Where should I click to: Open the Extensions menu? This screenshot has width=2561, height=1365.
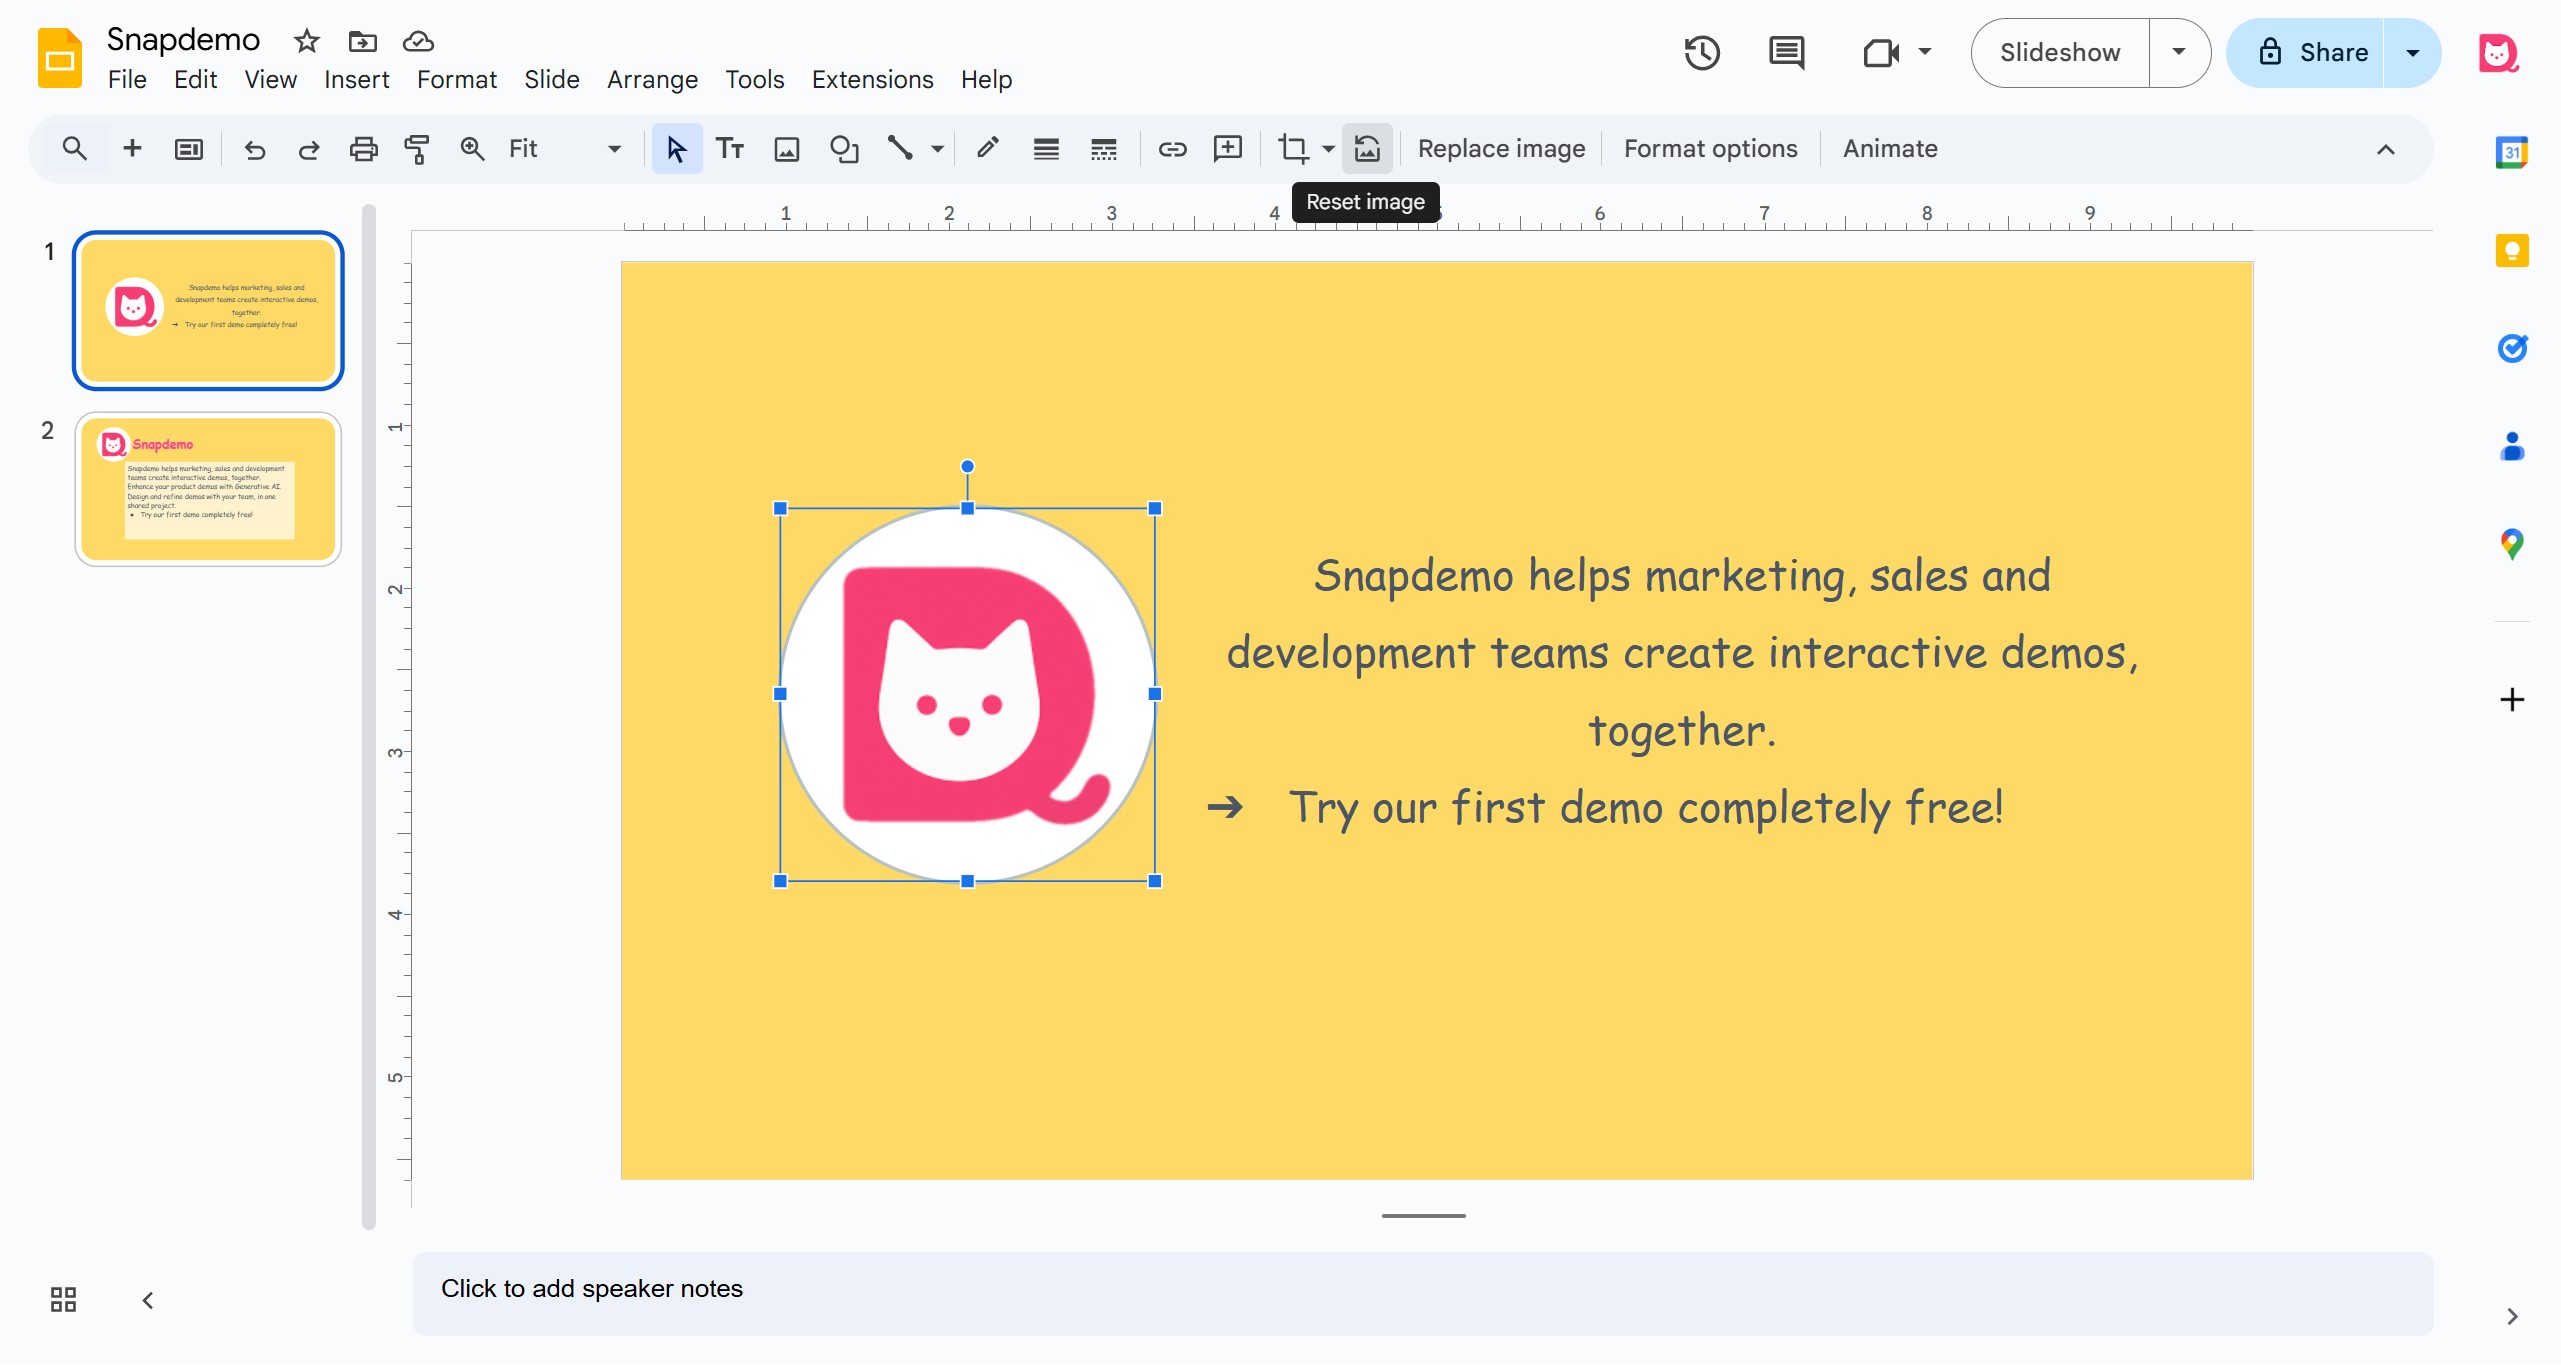(x=872, y=79)
